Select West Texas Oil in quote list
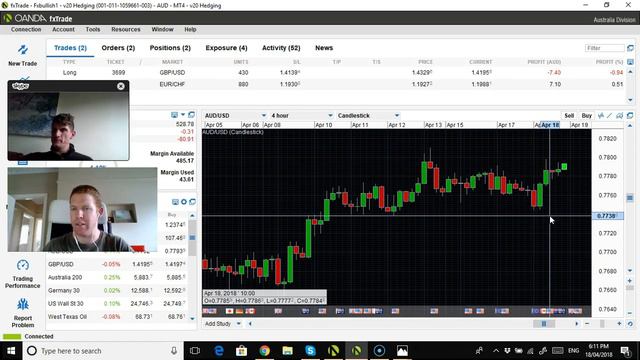Image resolution: width=640 pixels, height=360 pixels. [117, 316]
